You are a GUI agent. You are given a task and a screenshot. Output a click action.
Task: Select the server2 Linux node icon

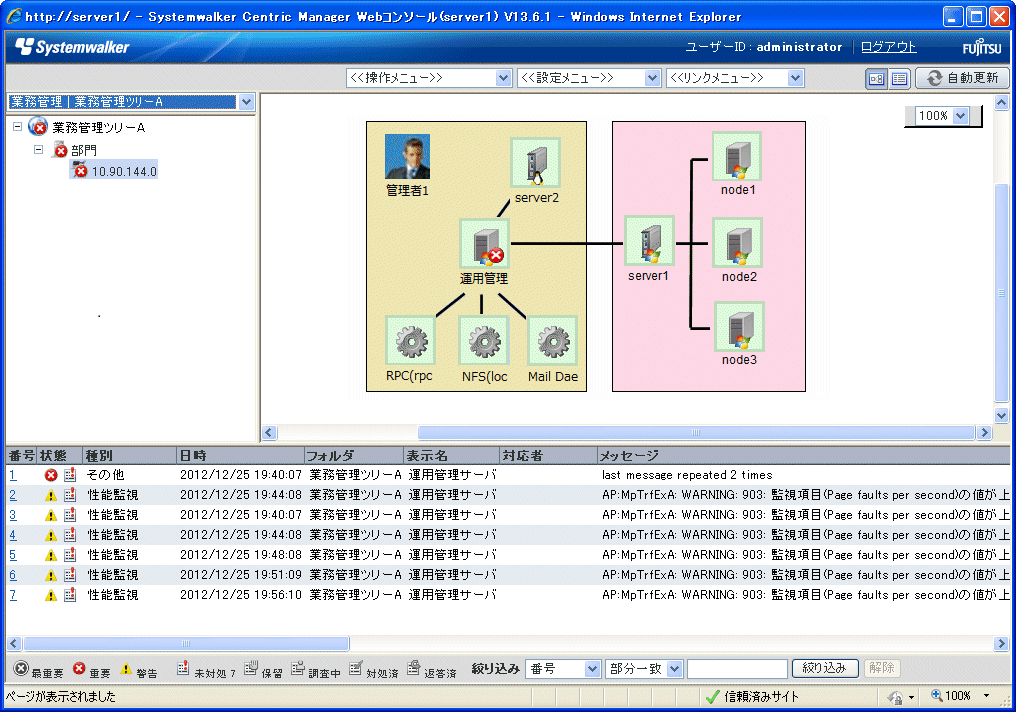tap(536, 163)
